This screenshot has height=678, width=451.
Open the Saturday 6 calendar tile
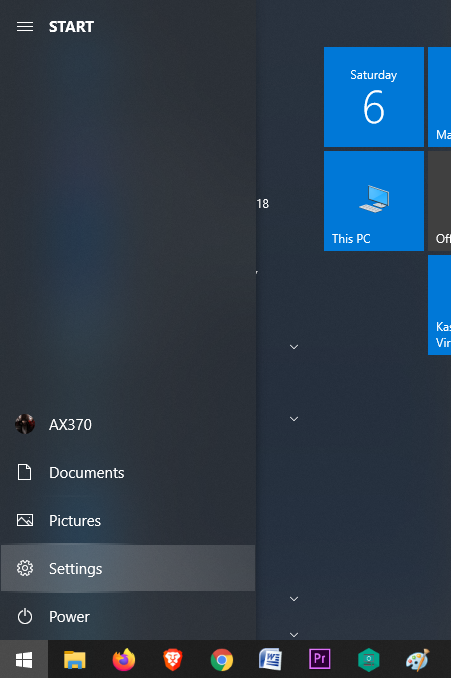(374, 97)
